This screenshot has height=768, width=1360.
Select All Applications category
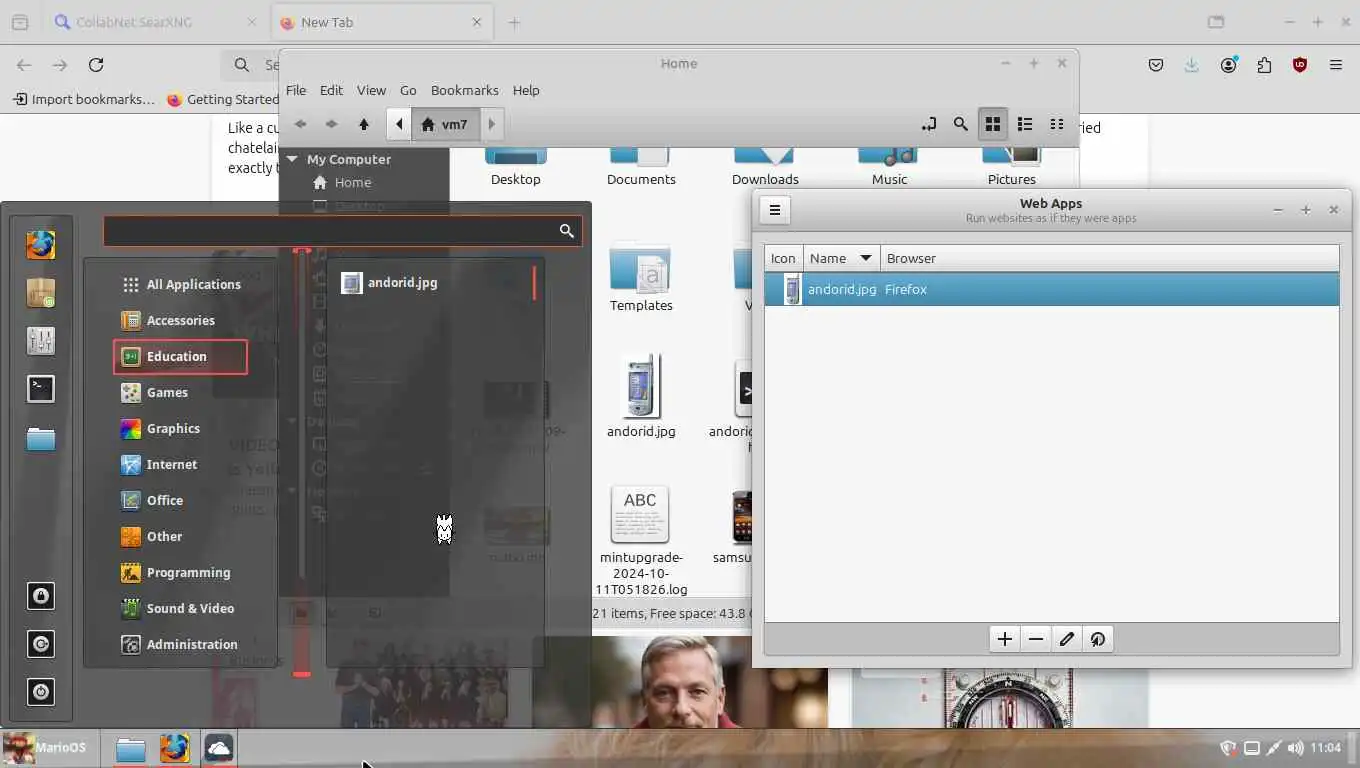181,284
